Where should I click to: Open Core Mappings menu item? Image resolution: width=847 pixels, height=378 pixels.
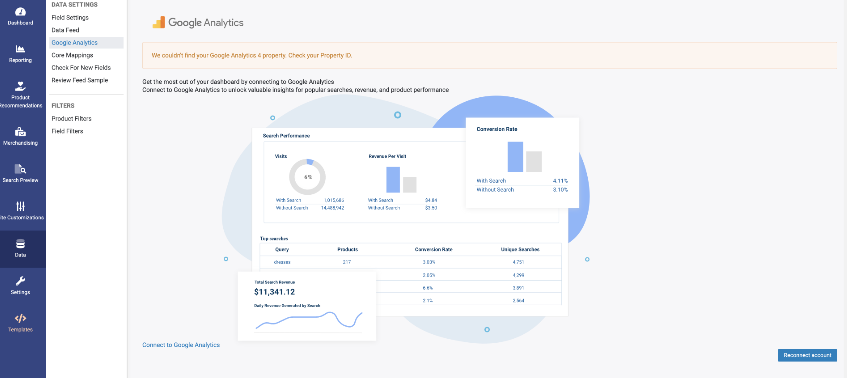[x=72, y=55]
